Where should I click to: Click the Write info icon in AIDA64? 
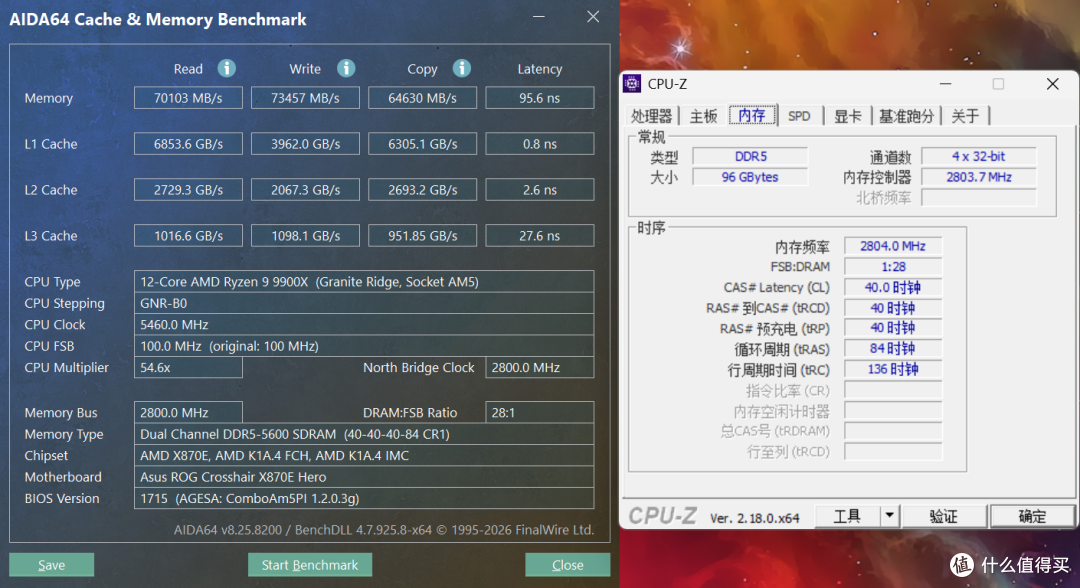pyautogui.click(x=346, y=68)
